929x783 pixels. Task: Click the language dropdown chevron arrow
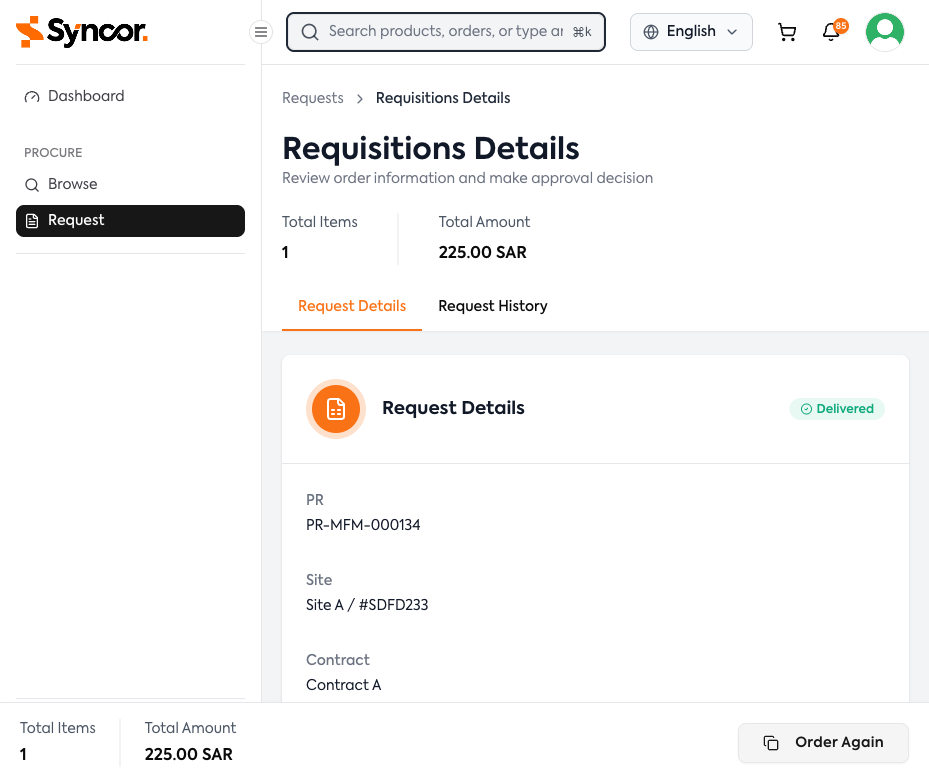click(x=732, y=32)
